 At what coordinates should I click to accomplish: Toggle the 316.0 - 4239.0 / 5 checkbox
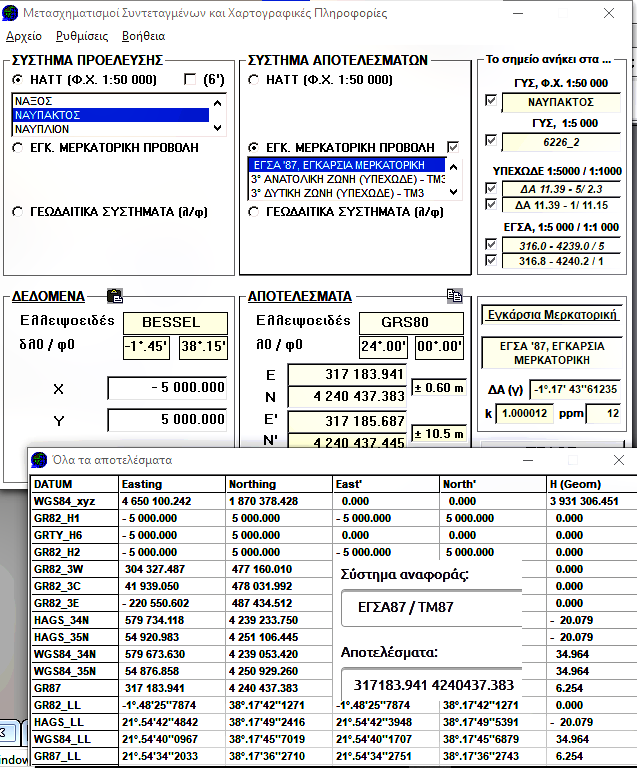click(x=491, y=244)
